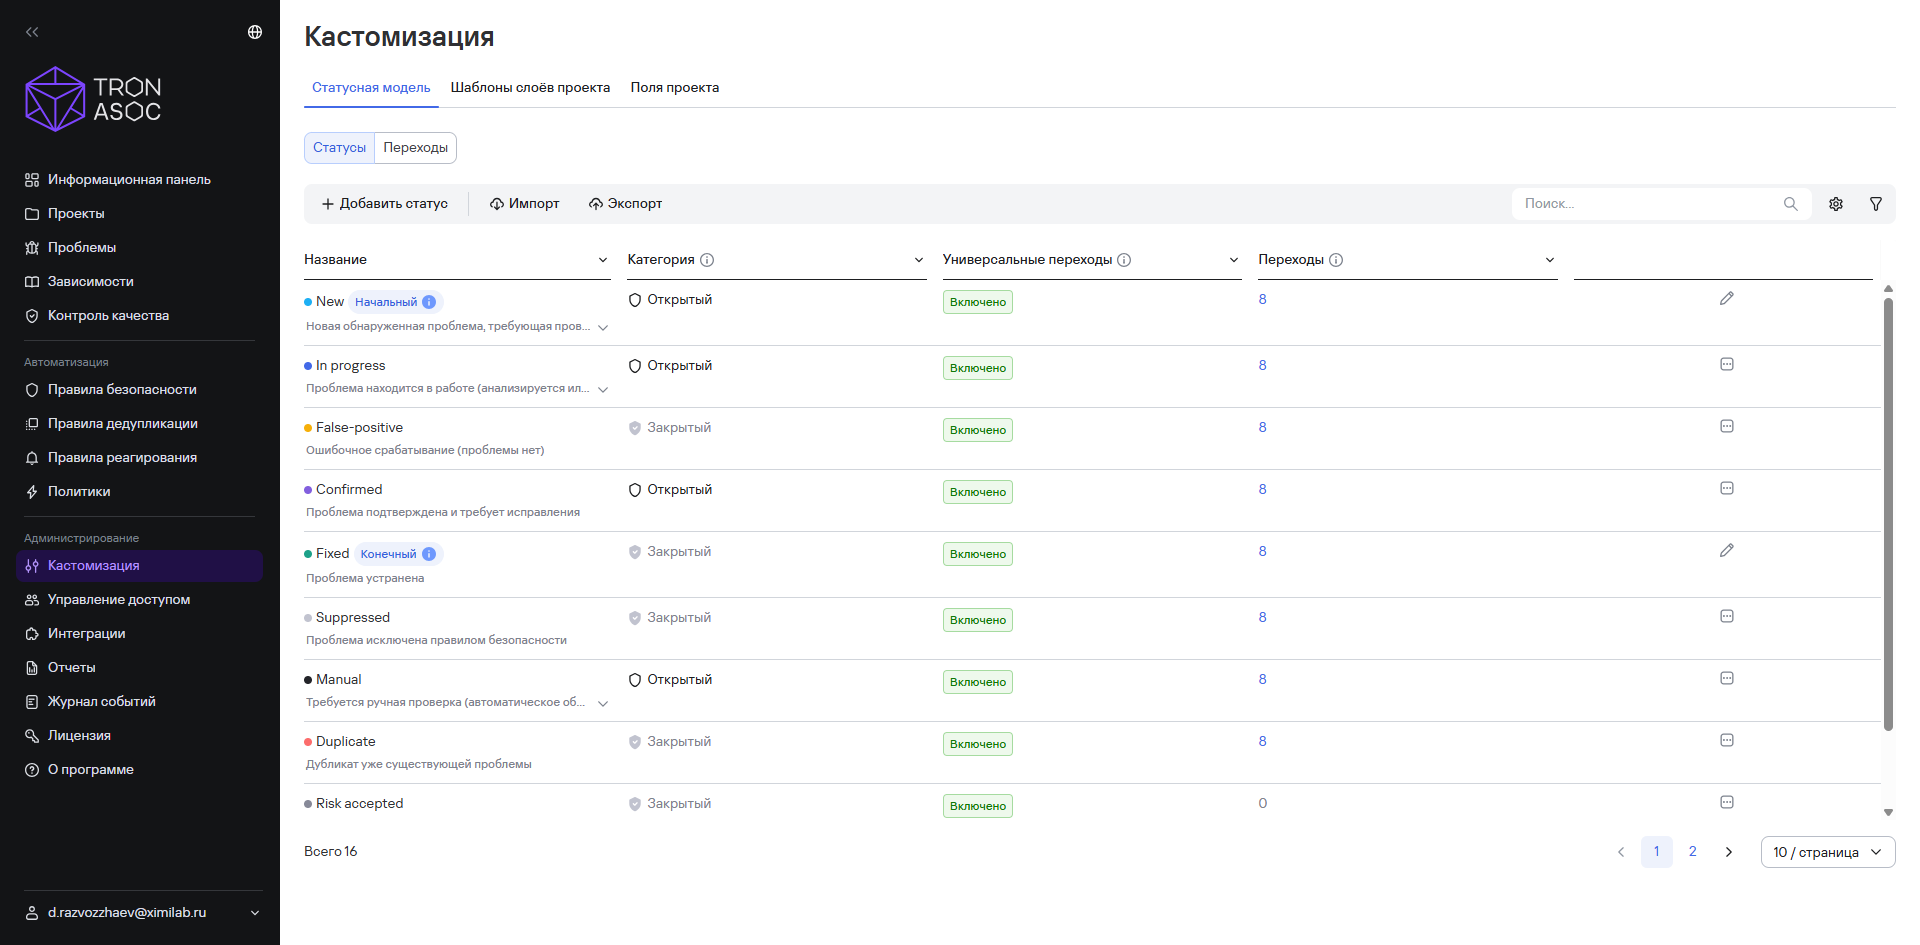Open Отчеты section
Screen dimensions: 1920x945
click(x=72, y=668)
